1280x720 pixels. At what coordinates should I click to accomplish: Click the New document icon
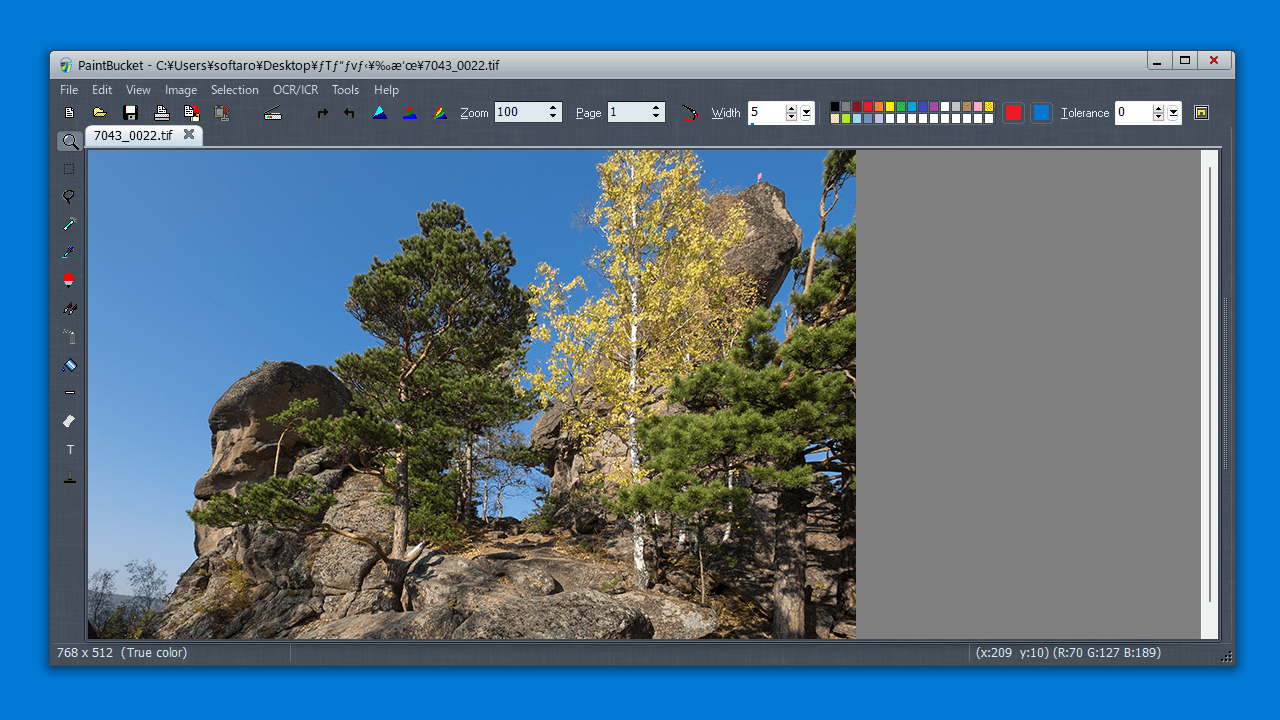tap(69, 113)
